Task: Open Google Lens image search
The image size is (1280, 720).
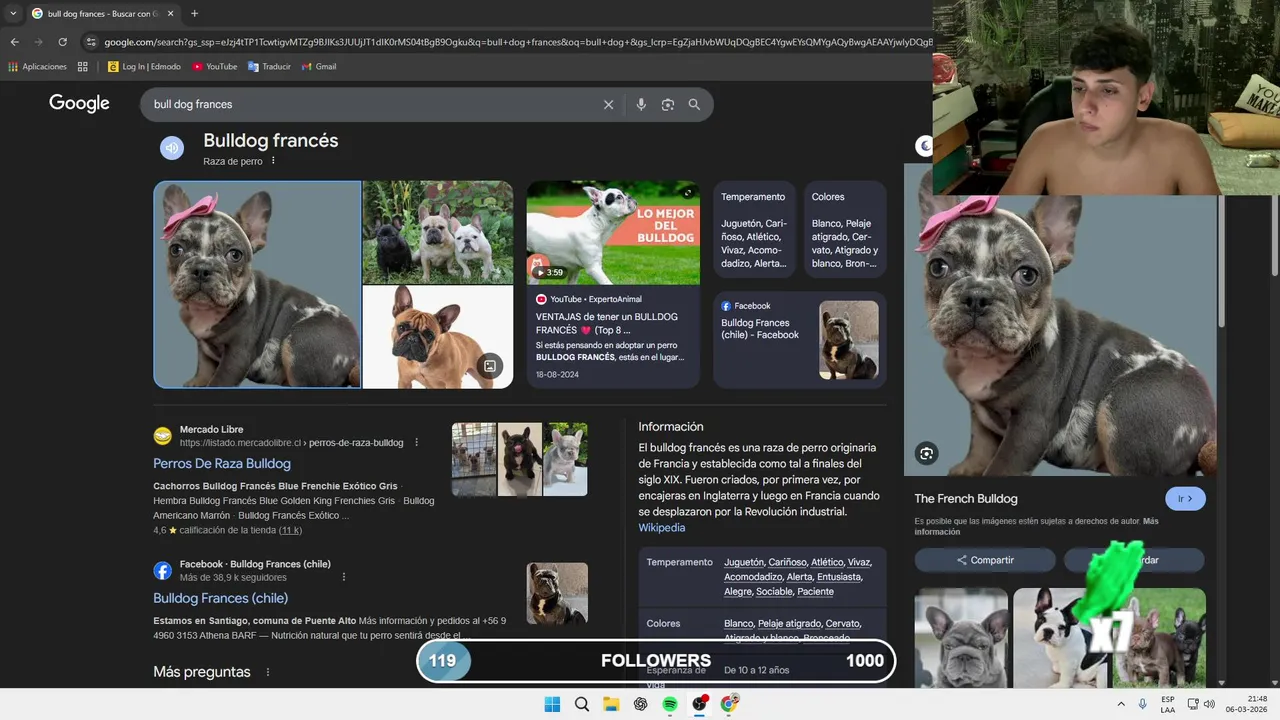Action: 668,104
